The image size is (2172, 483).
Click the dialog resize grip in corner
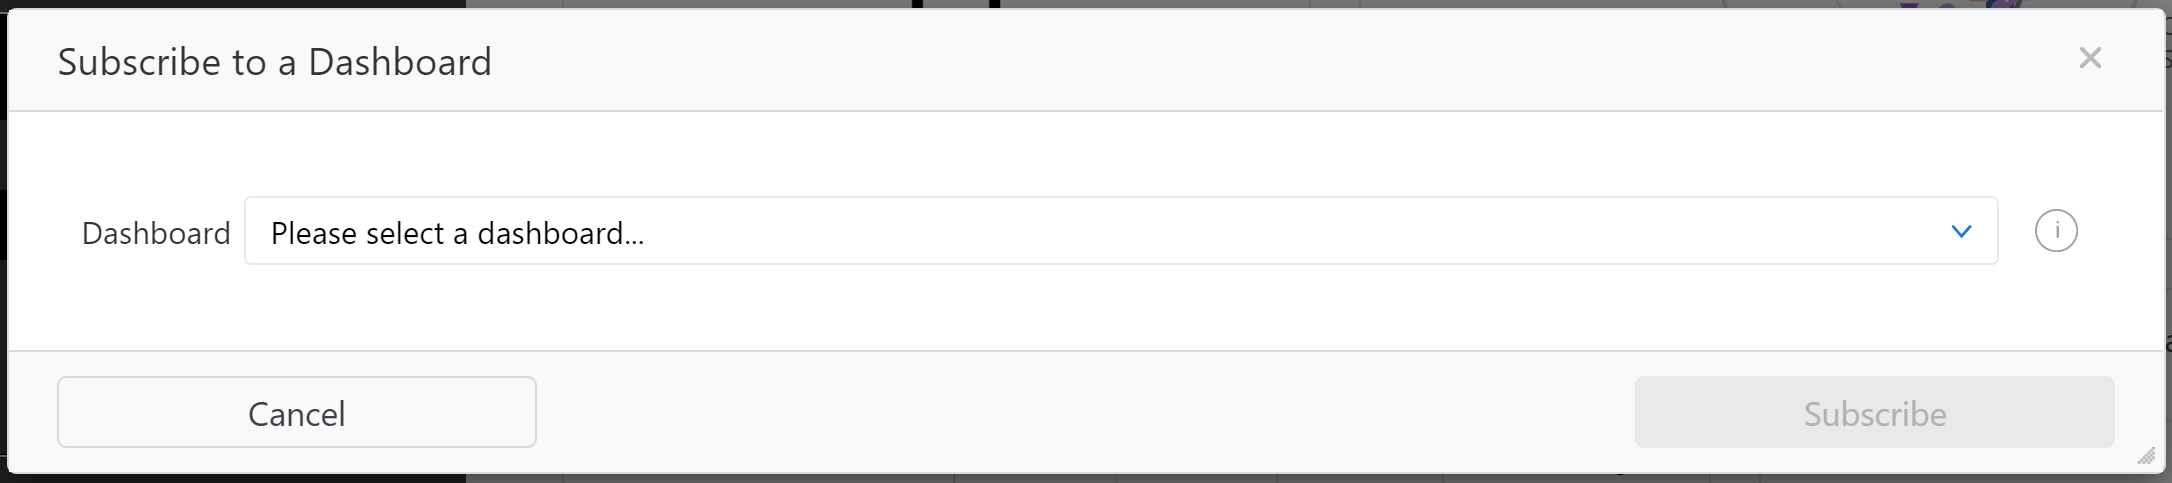pyautogui.click(x=2146, y=456)
